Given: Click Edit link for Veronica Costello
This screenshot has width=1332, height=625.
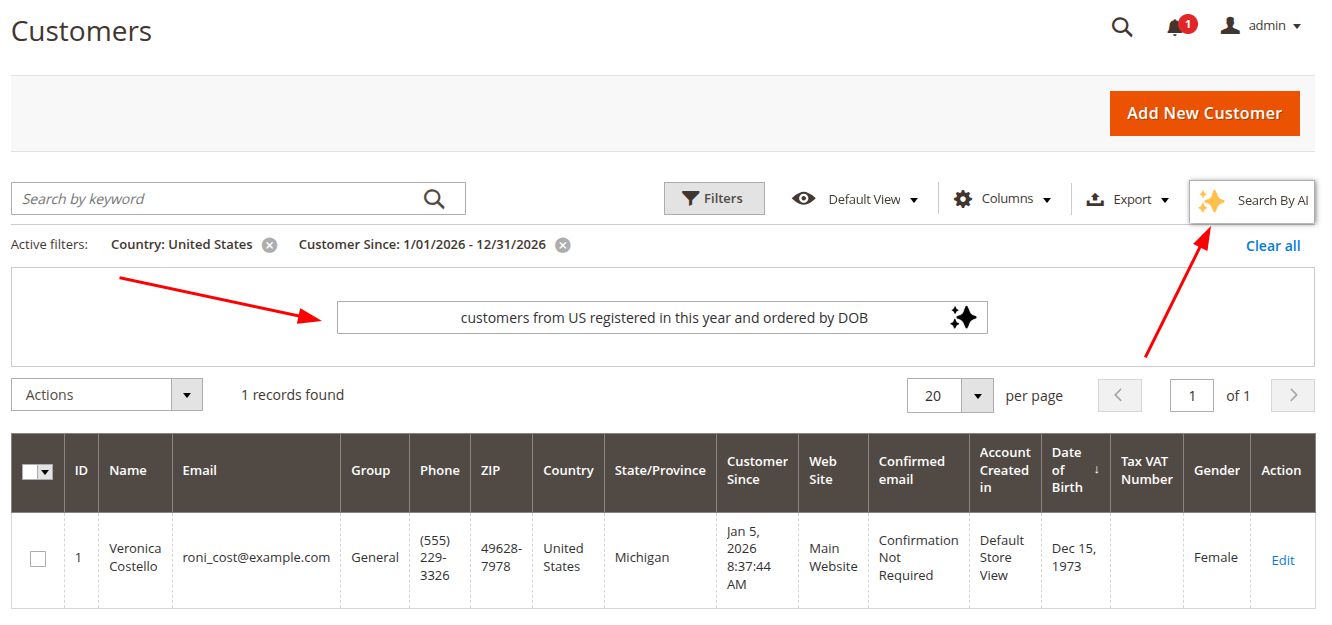Looking at the screenshot, I should pos(1283,560).
